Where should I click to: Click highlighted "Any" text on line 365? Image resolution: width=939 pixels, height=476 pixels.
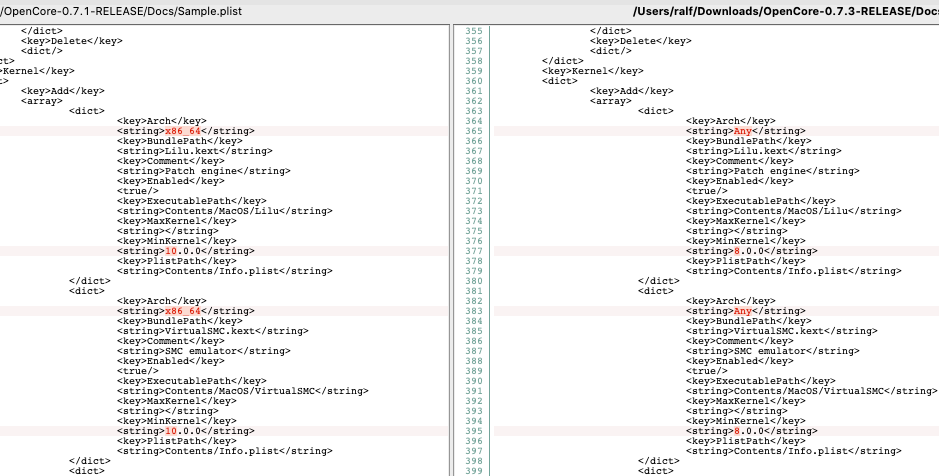click(742, 131)
